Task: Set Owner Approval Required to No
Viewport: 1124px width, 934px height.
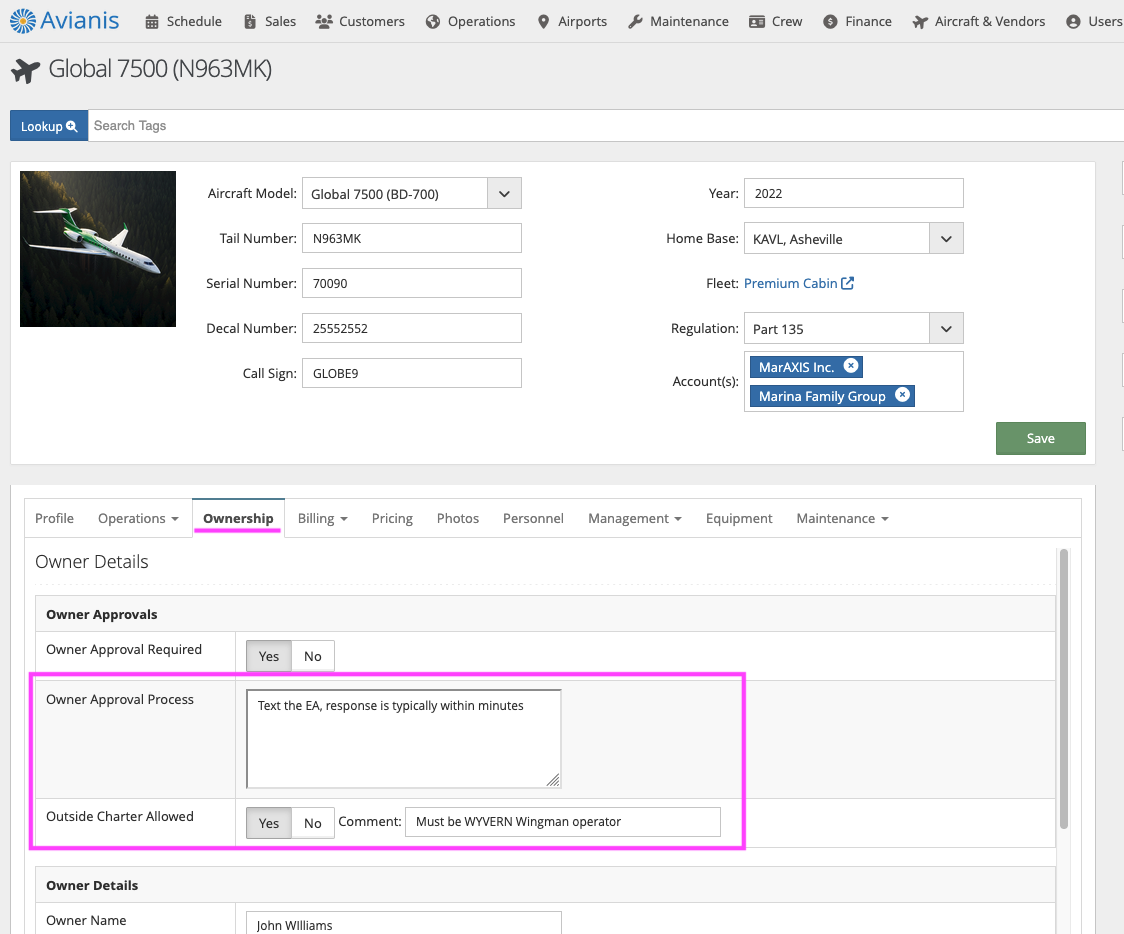Action: click(313, 656)
